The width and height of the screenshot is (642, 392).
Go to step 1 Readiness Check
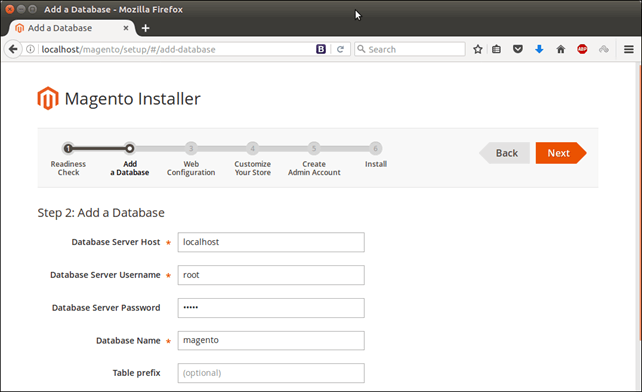point(68,148)
